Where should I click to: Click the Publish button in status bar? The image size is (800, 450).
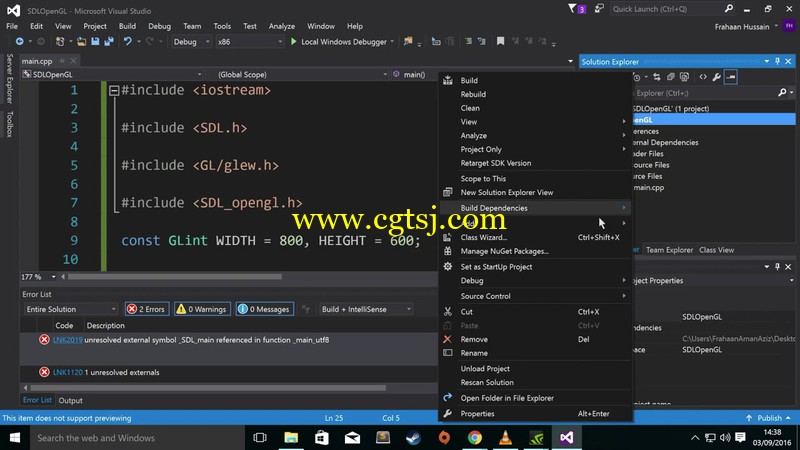click(768, 418)
